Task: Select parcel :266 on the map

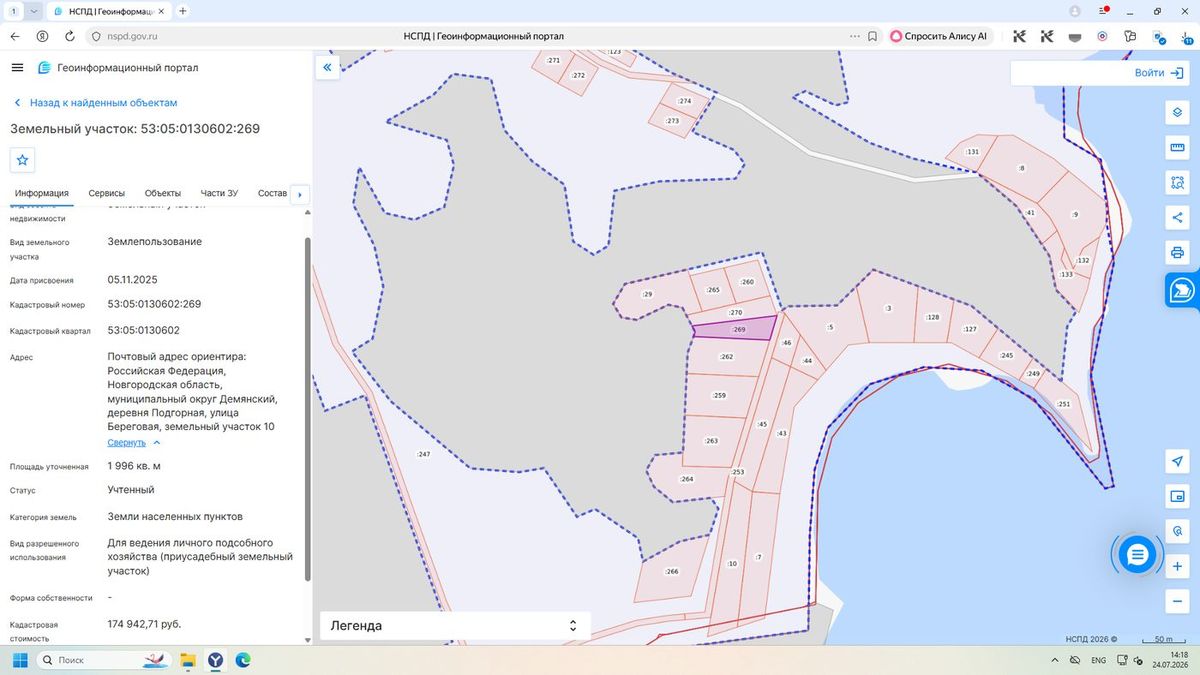Action: 671,572
